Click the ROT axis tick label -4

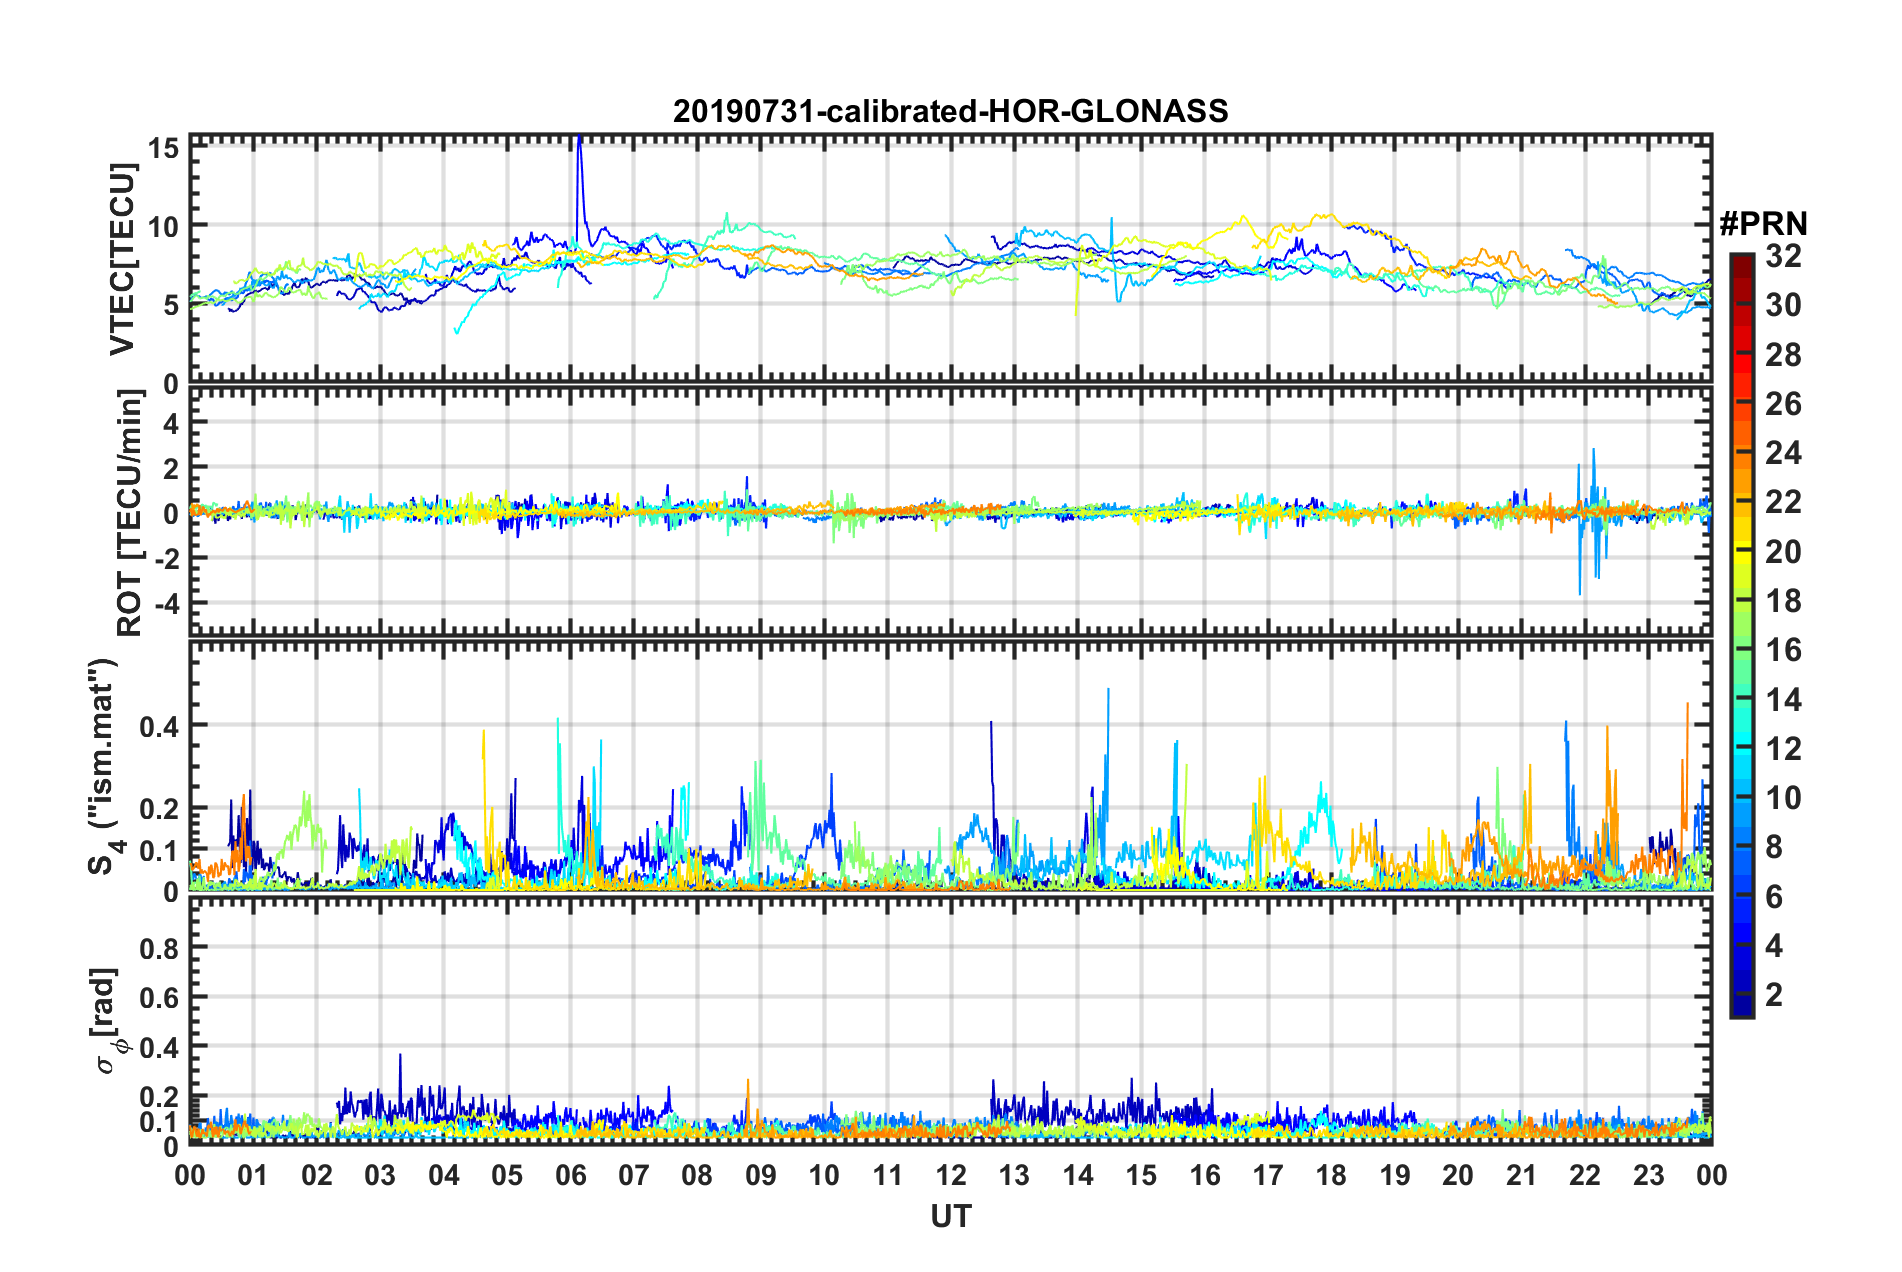click(166, 604)
